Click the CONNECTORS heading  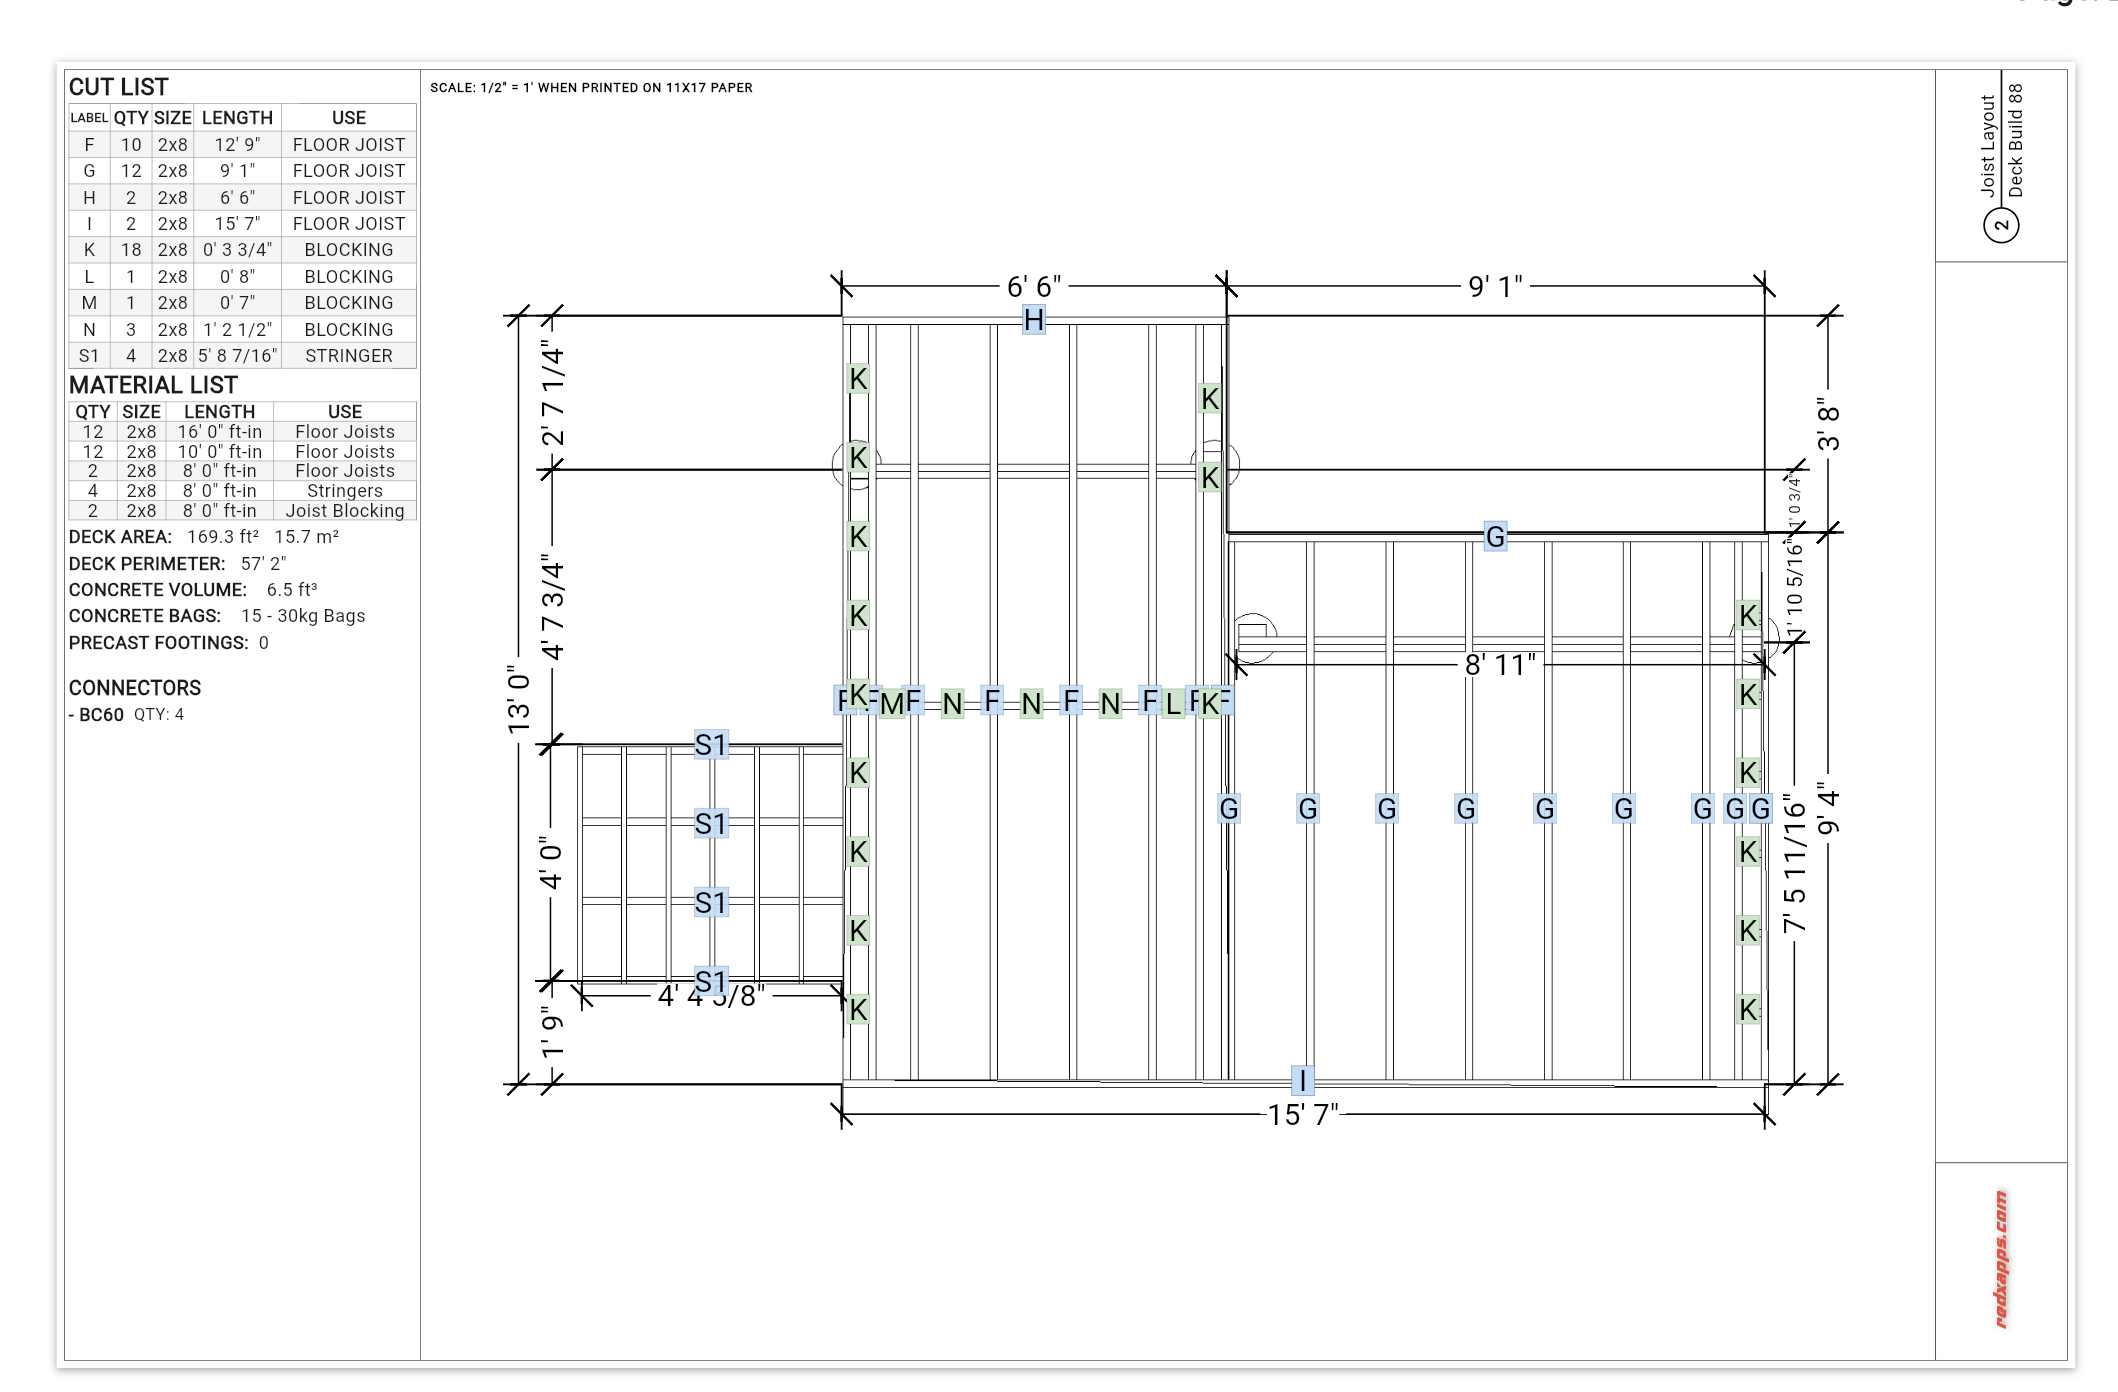coord(135,688)
